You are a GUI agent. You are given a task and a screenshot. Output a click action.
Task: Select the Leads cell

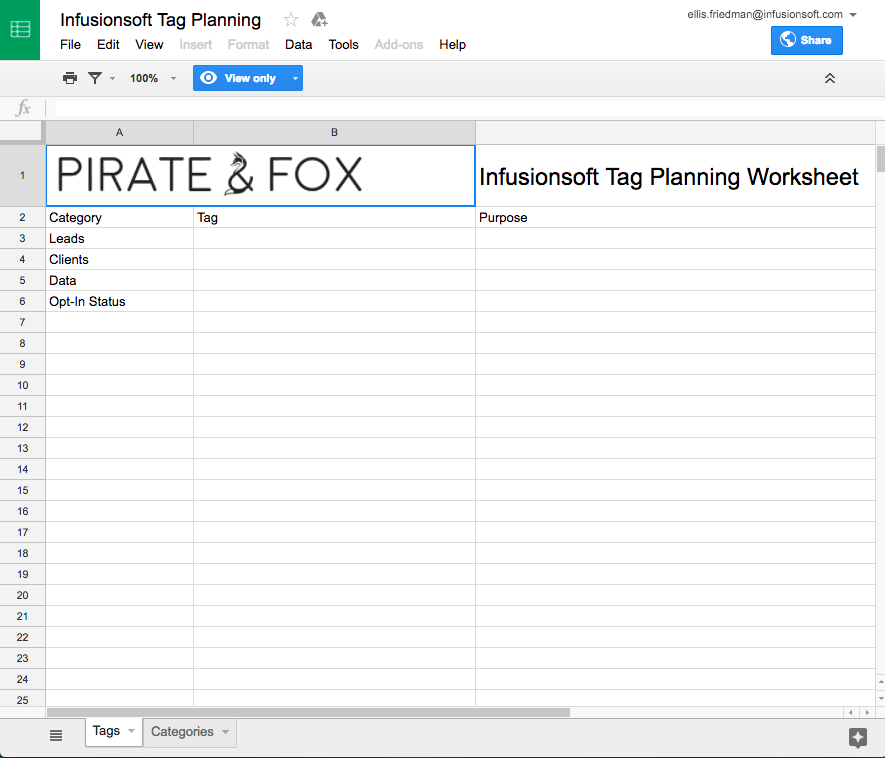pos(120,238)
